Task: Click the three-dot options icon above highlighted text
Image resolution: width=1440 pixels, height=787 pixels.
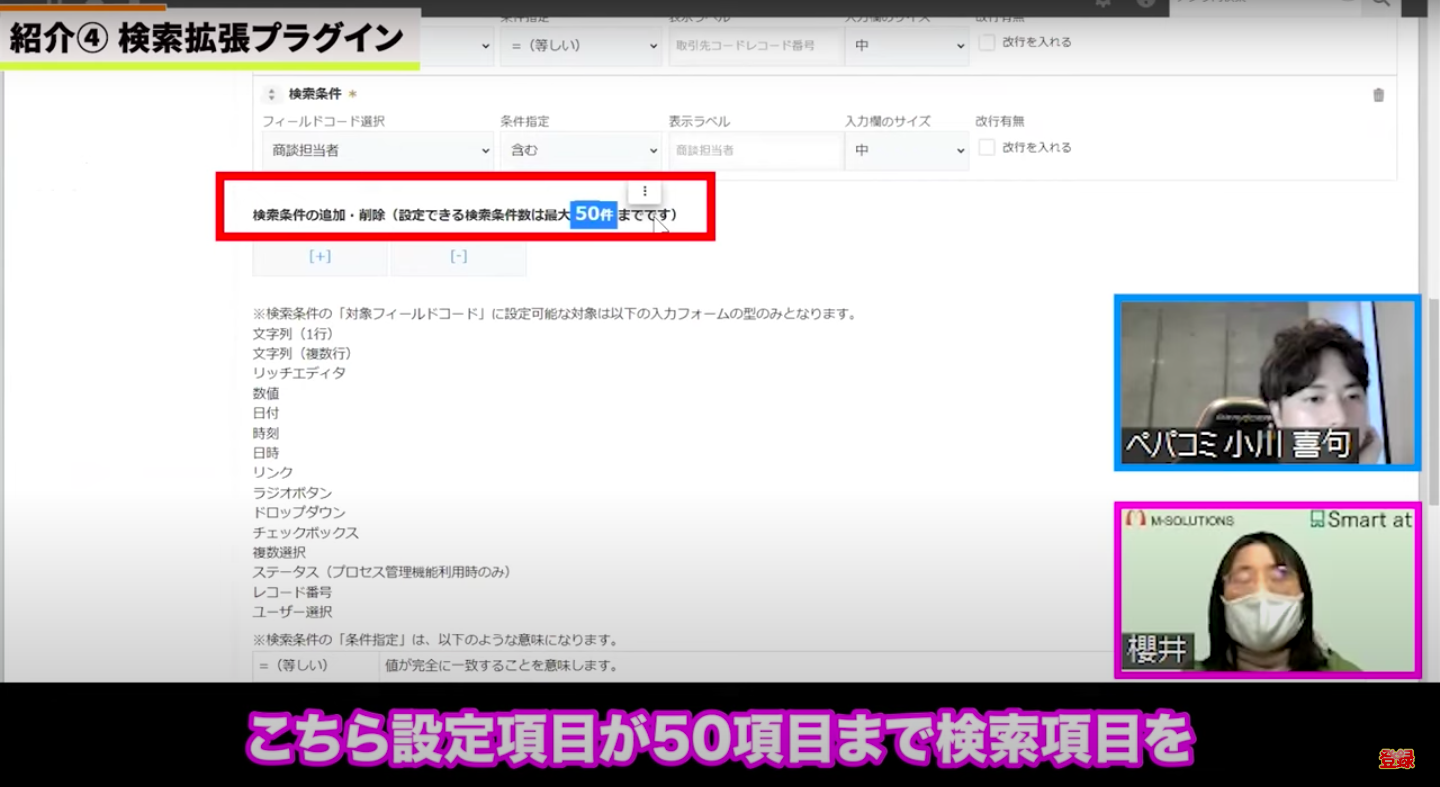Action: pos(644,191)
